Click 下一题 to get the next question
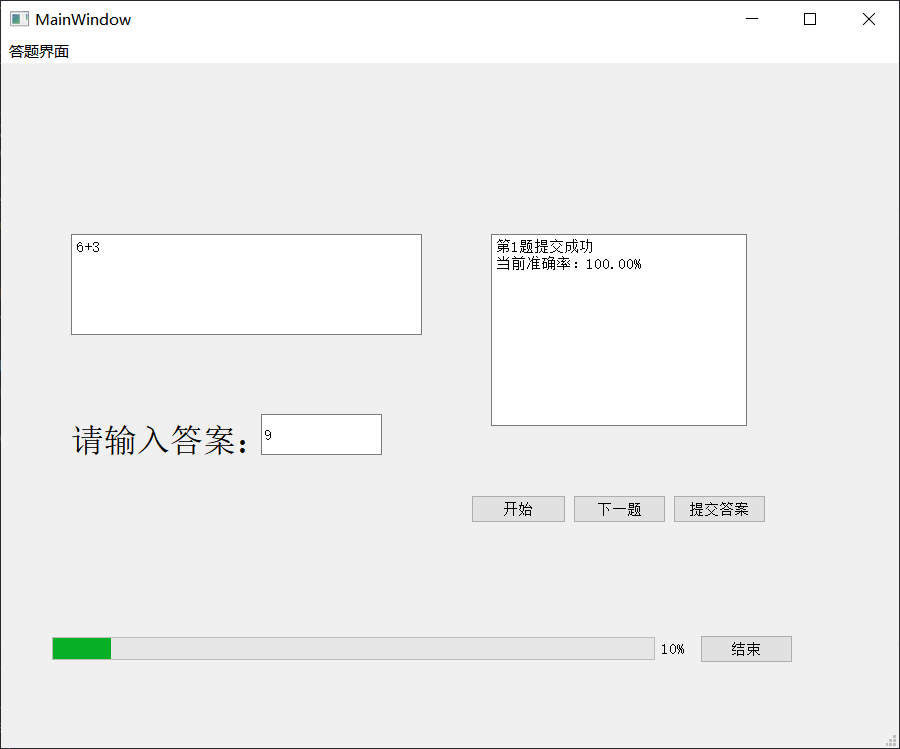Viewport: 900px width, 749px height. (618, 509)
